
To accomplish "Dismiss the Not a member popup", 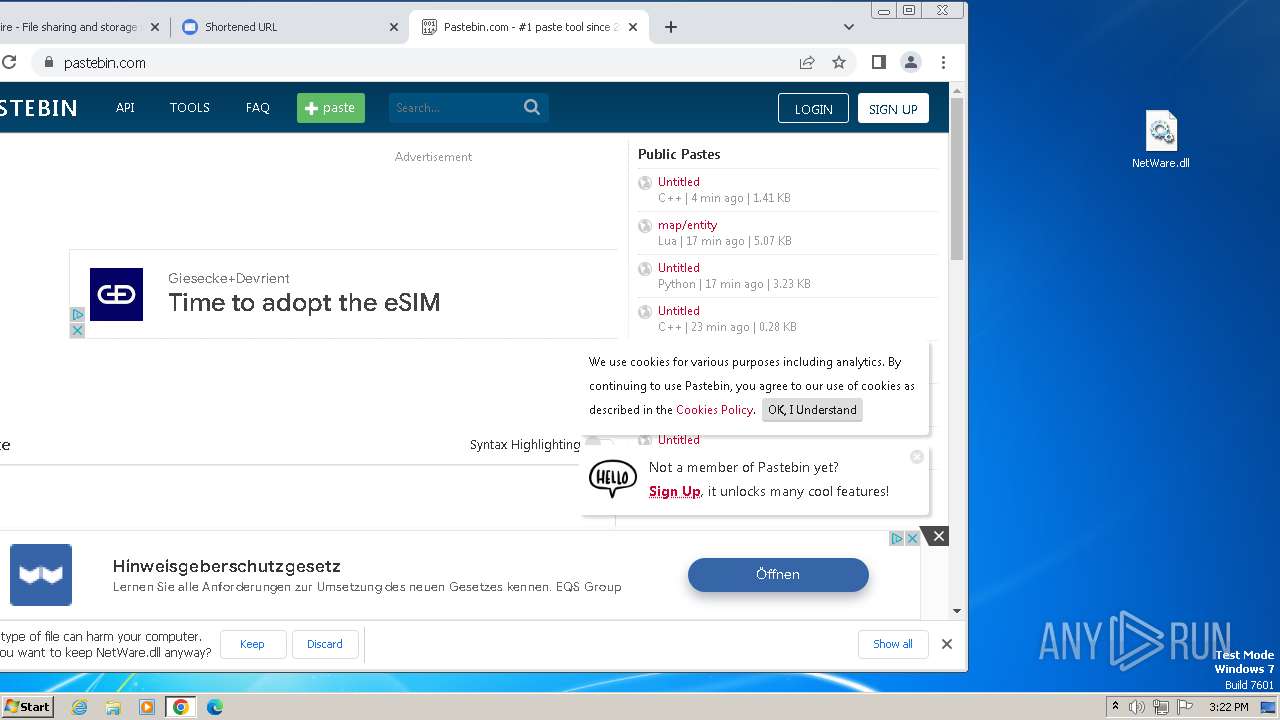I will point(917,457).
